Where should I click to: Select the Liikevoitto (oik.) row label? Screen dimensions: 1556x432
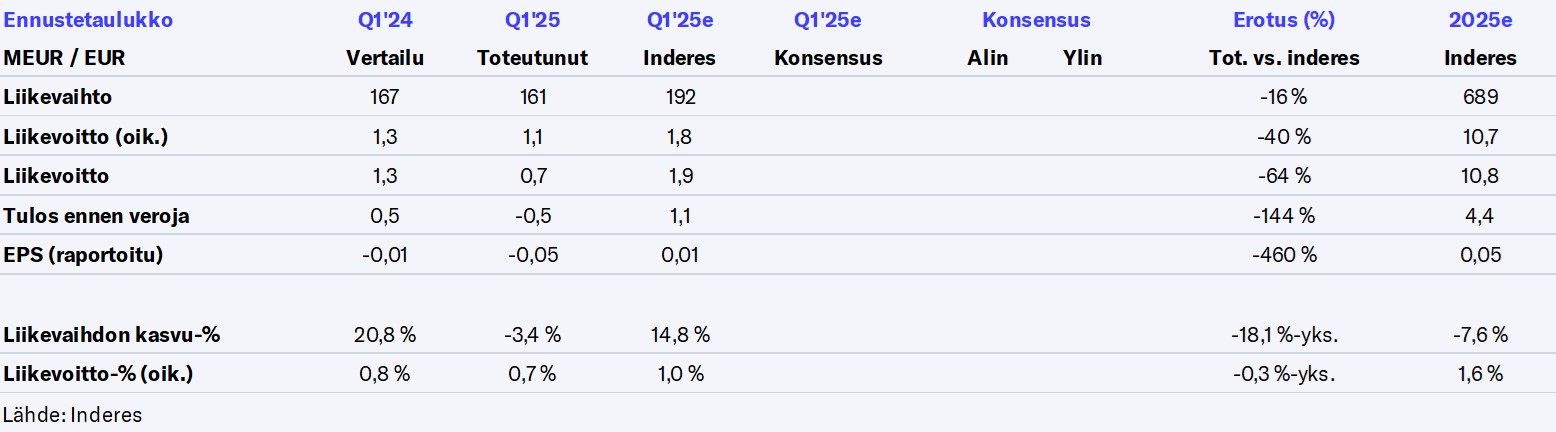tap(86, 137)
